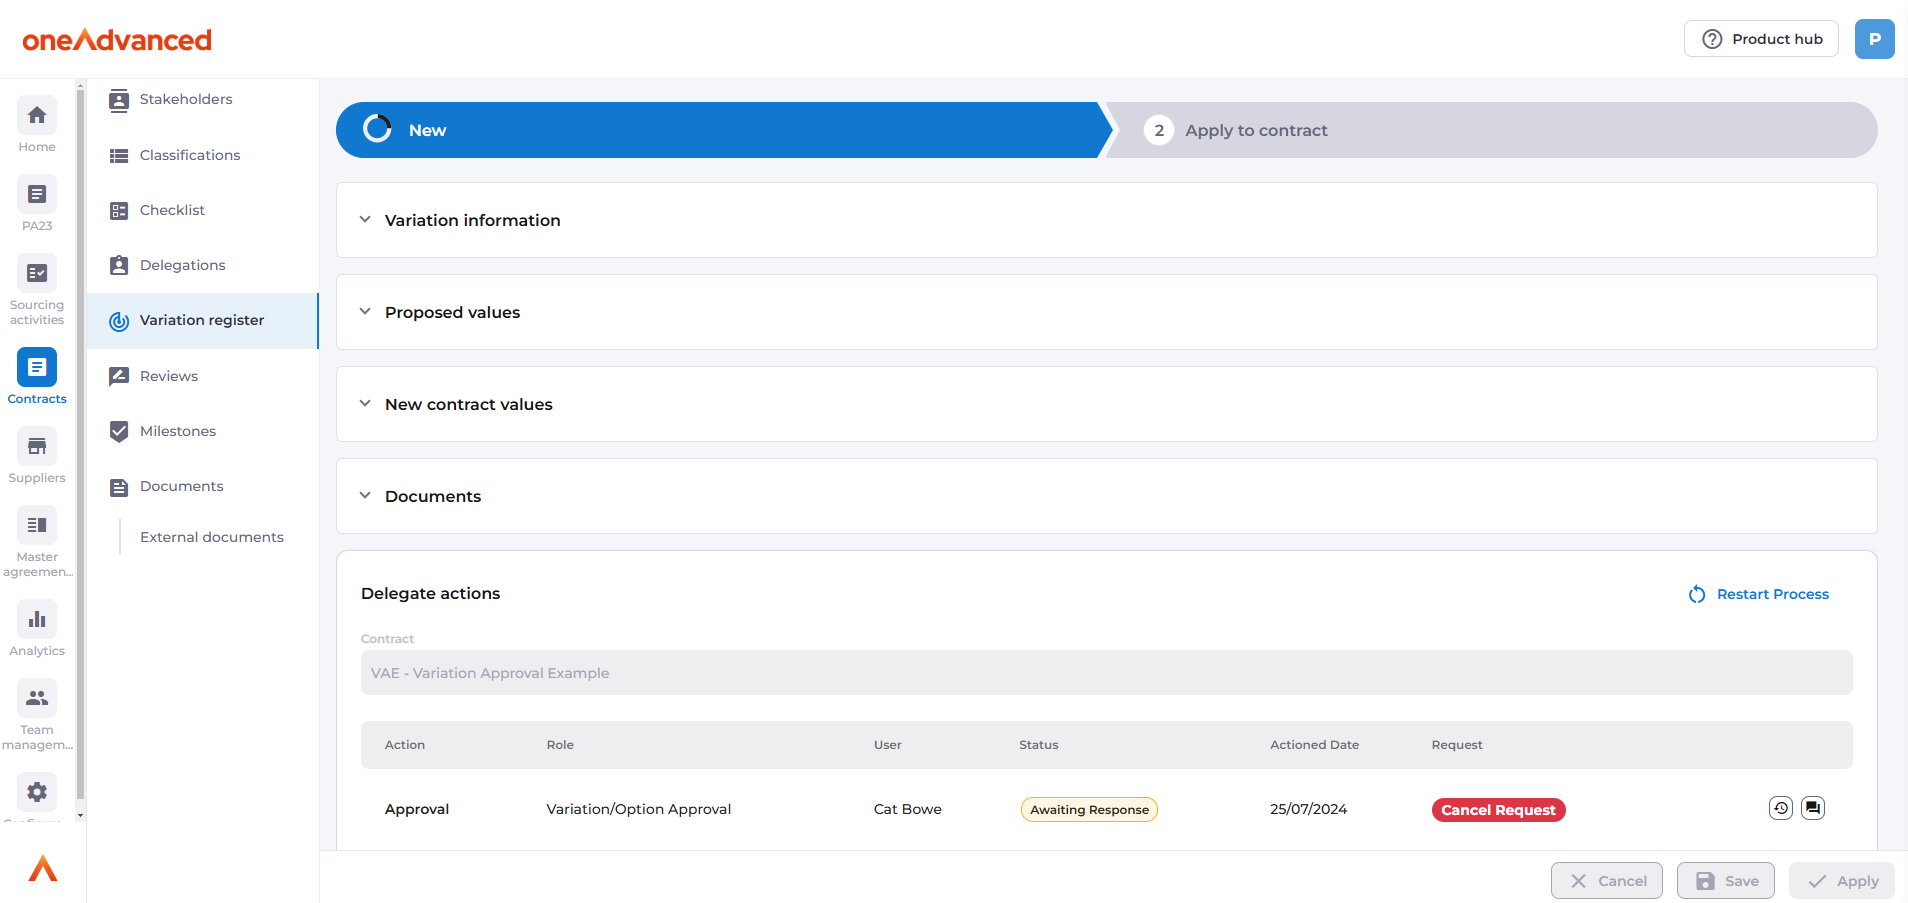Open the External documents submenu item

(x=212, y=537)
